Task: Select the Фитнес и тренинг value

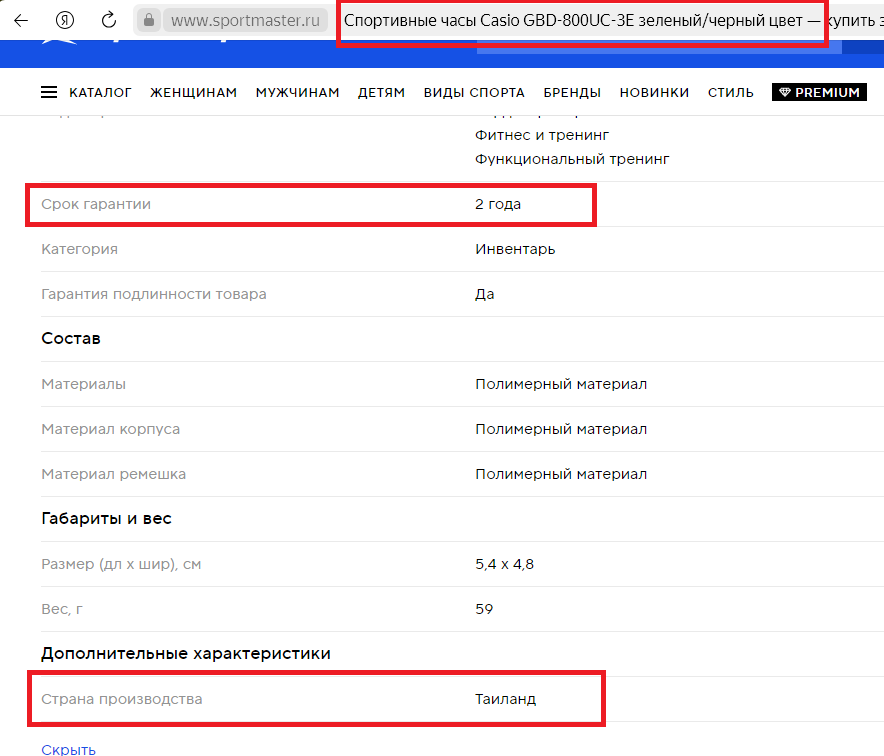Action: [542, 136]
